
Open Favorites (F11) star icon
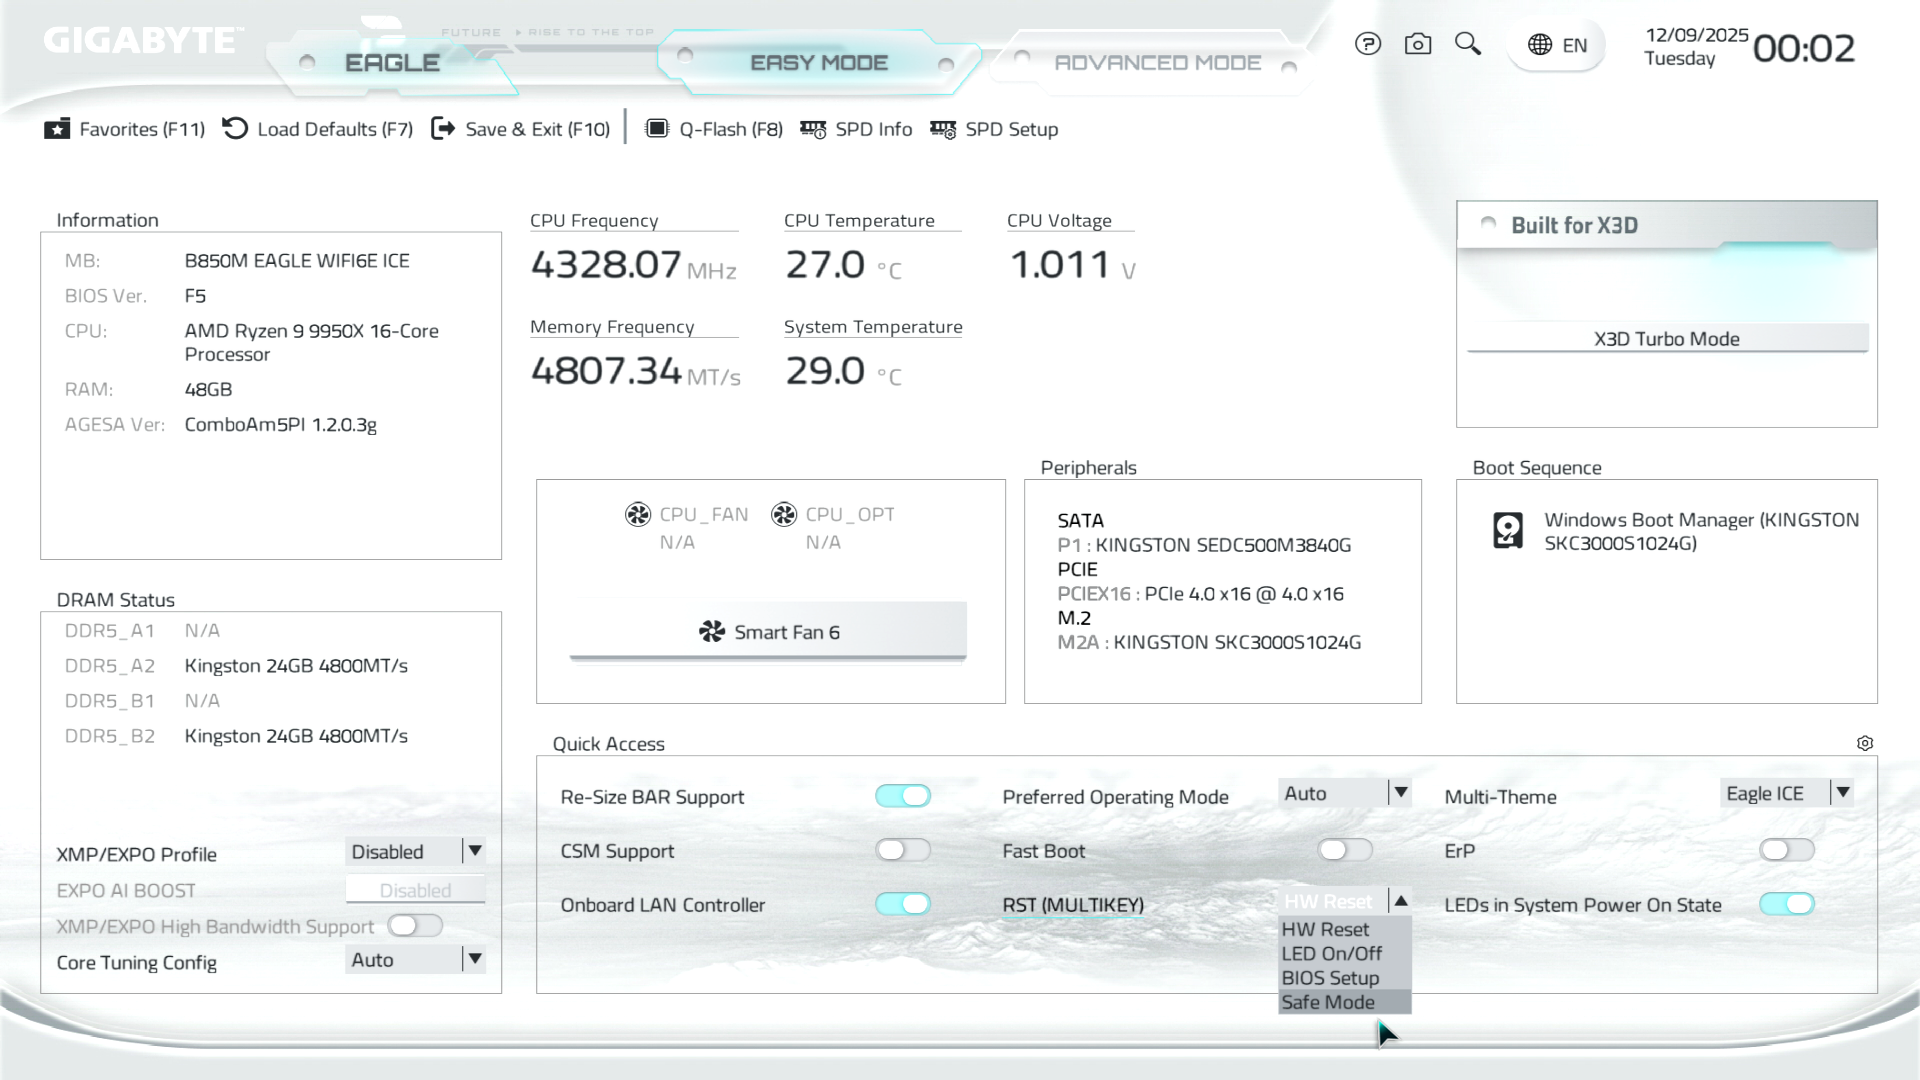tap(57, 129)
